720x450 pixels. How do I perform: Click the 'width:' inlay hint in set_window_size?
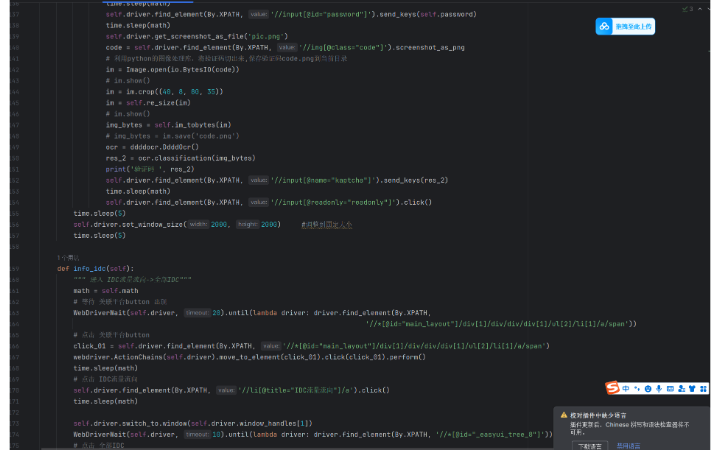(198, 225)
